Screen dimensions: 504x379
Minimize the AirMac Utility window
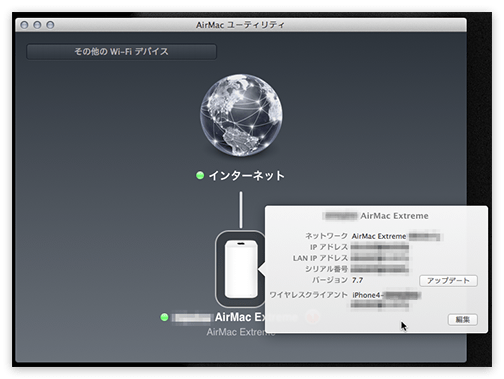tap(37, 25)
